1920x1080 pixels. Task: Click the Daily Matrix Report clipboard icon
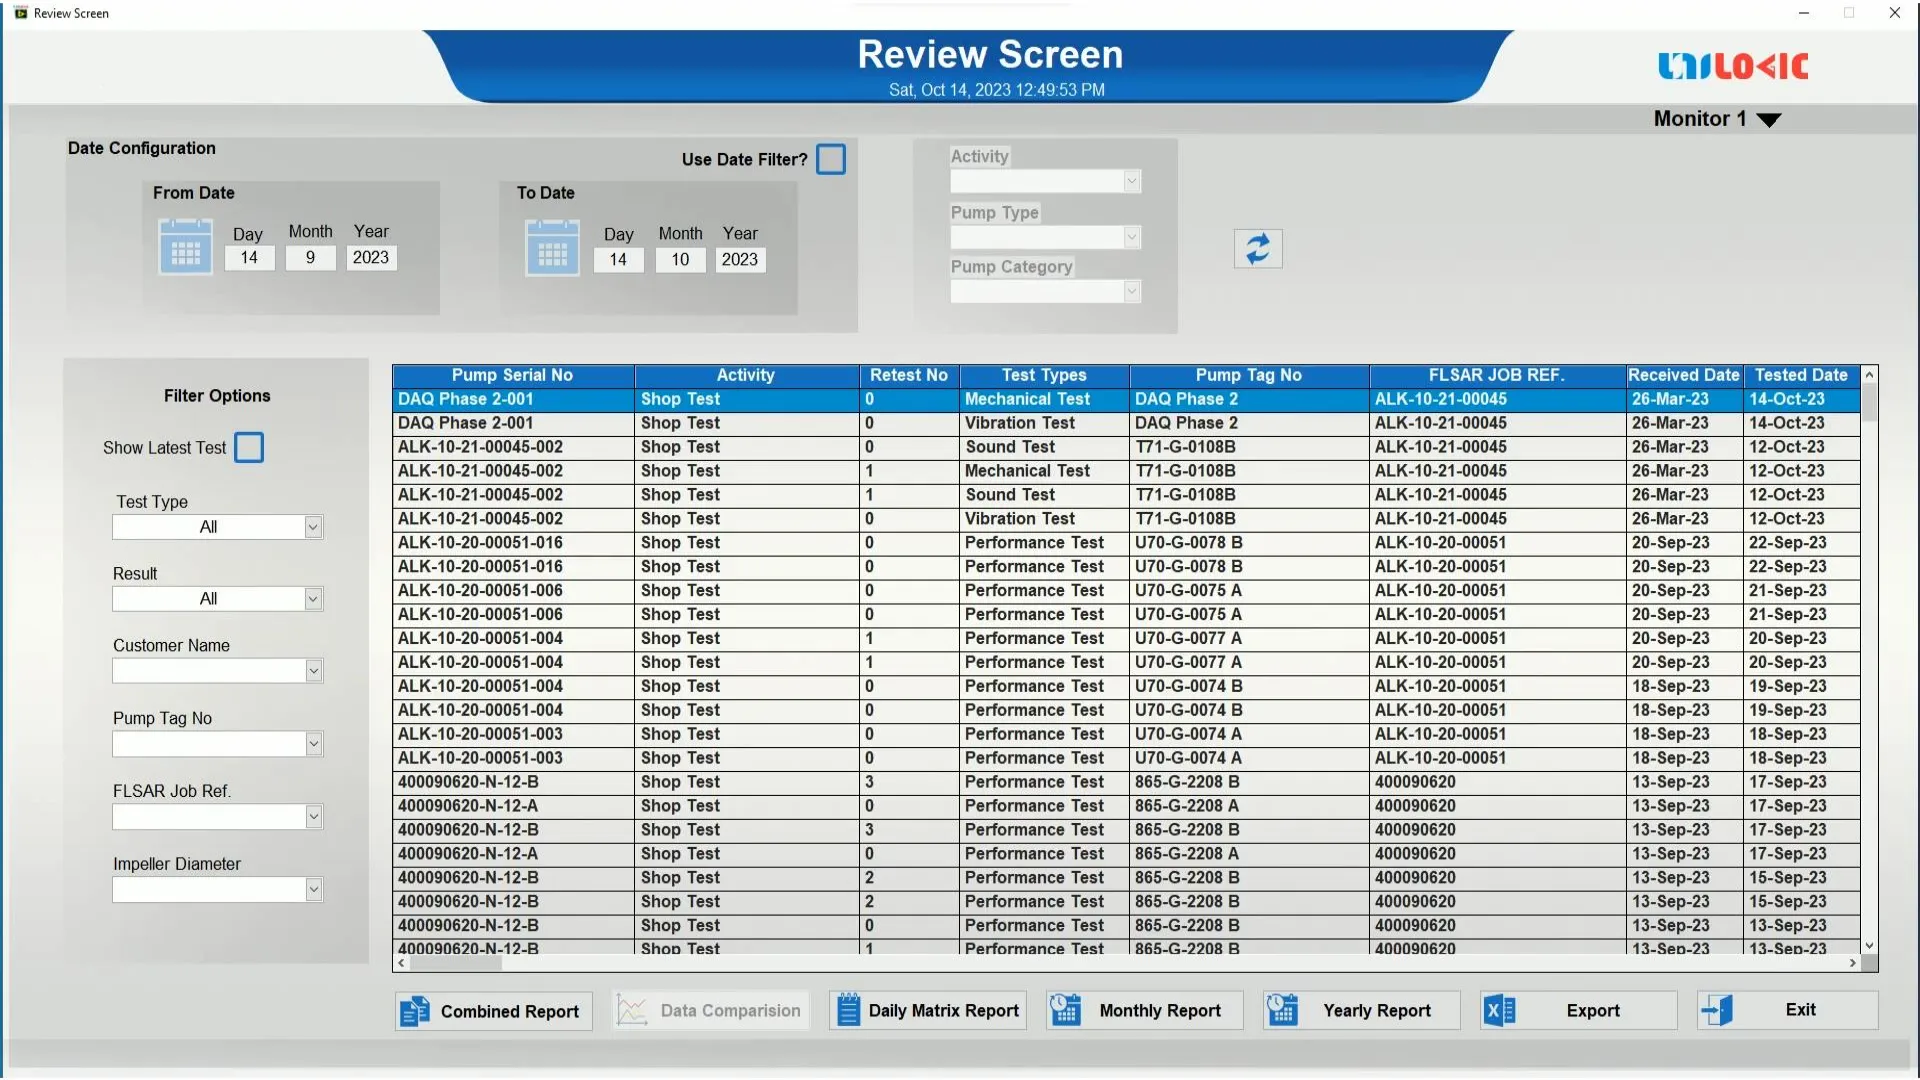pos(848,1010)
